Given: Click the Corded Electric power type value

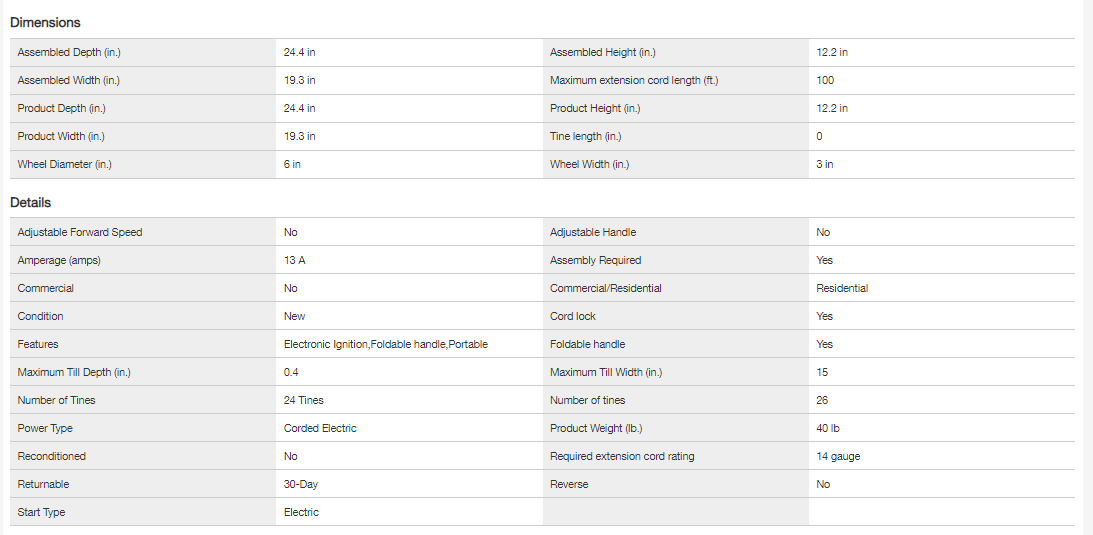Looking at the screenshot, I should [320, 428].
